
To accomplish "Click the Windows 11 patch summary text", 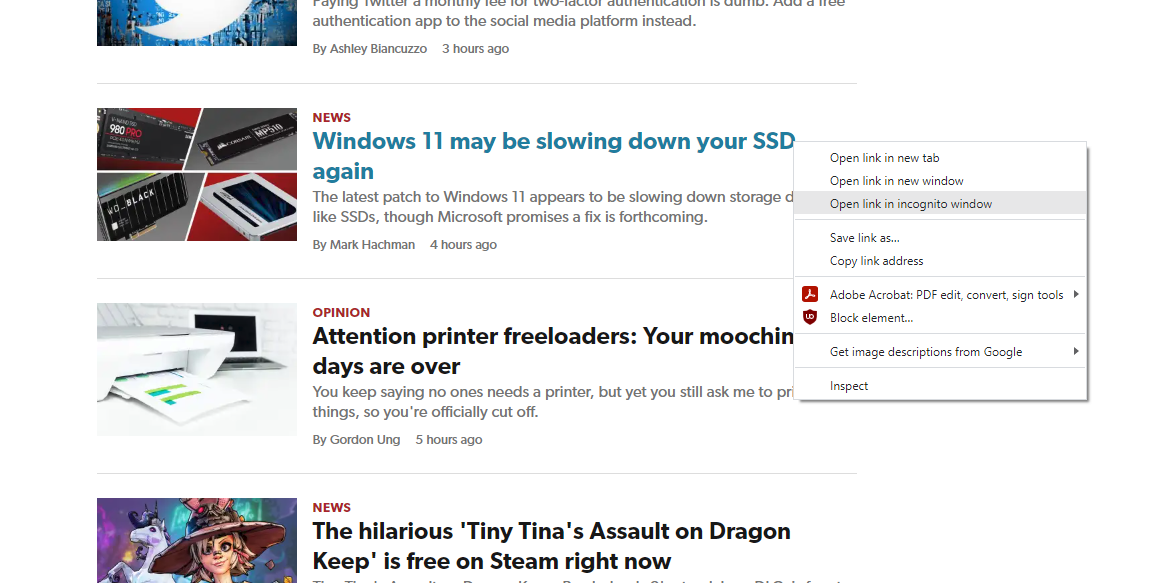I will point(554,207).
